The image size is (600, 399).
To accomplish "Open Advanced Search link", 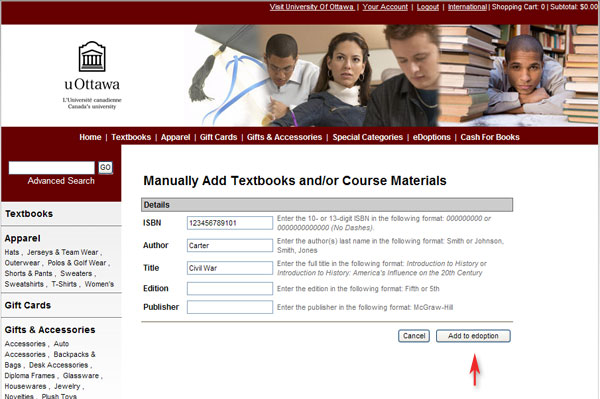I will coord(61,181).
